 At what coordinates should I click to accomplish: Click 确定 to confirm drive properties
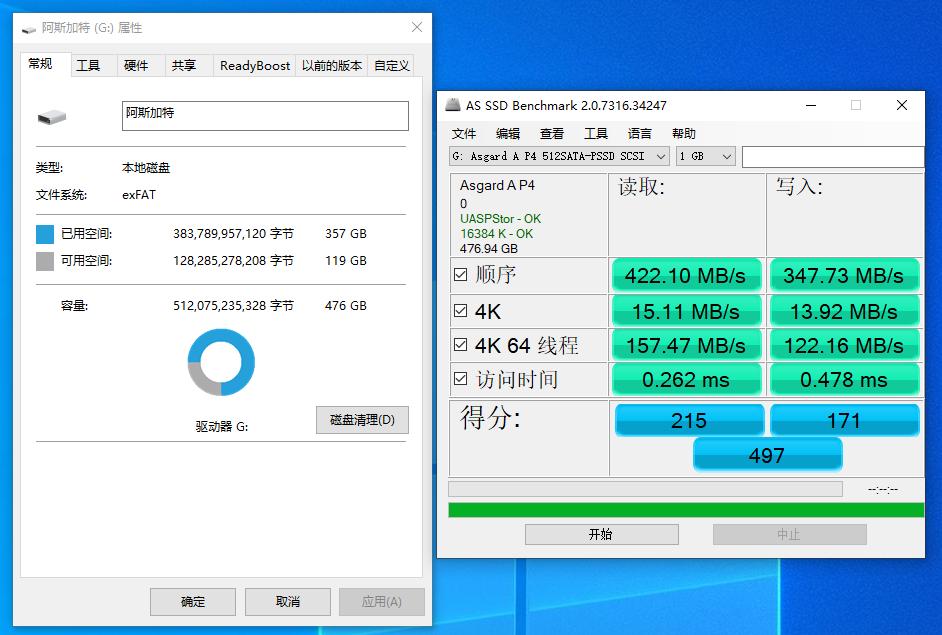click(x=192, y=601)
